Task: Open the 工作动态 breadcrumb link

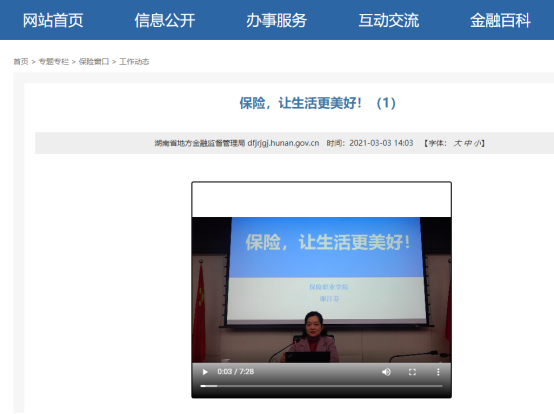Action: click(x=134, y=61)
